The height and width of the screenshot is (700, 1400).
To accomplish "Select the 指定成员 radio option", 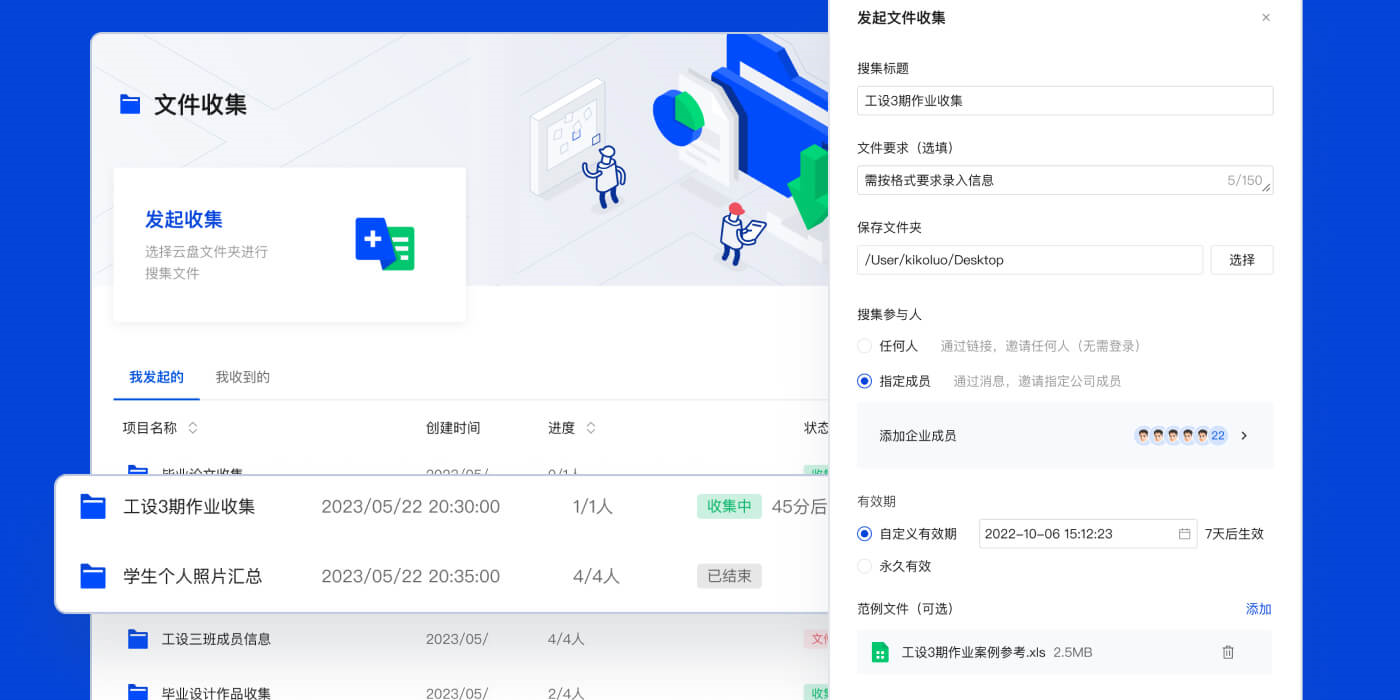I will (x=863, y=381).
